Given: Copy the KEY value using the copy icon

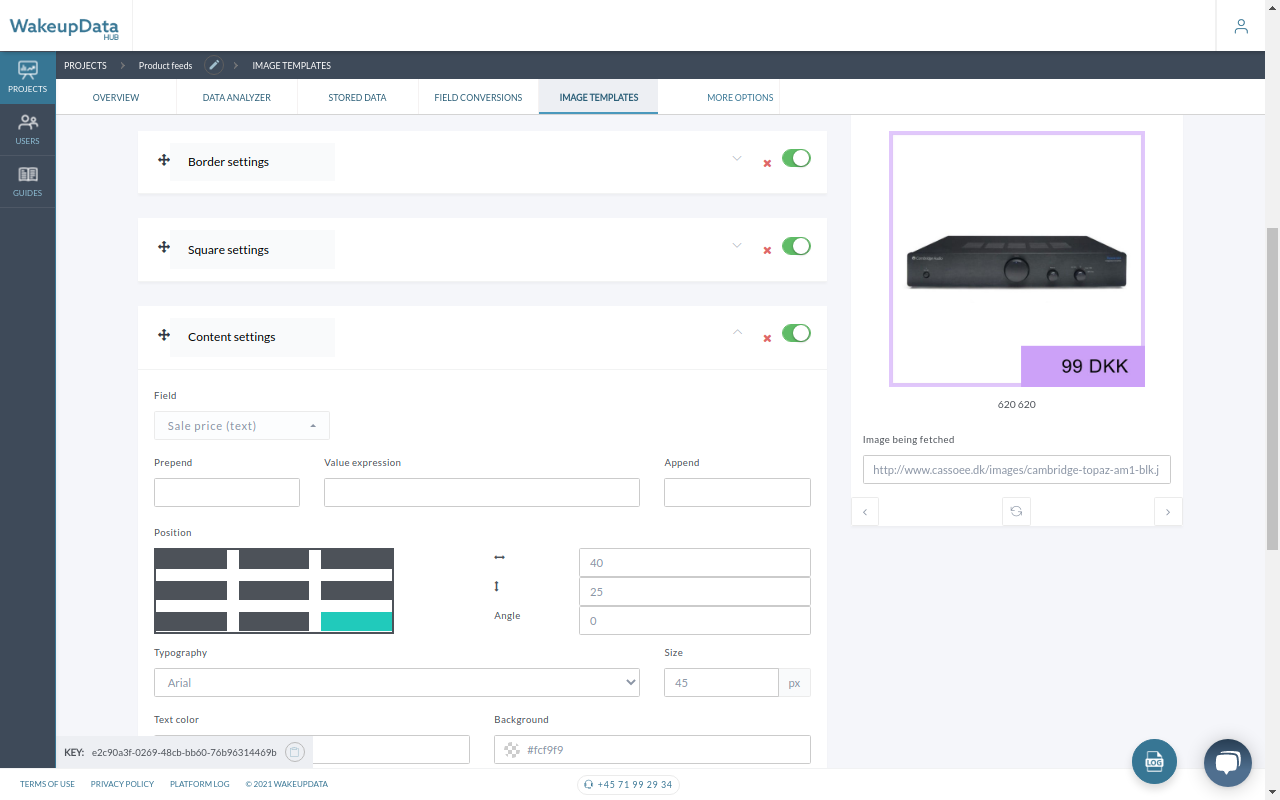Looking at the screenshot, I should [294, 751].
